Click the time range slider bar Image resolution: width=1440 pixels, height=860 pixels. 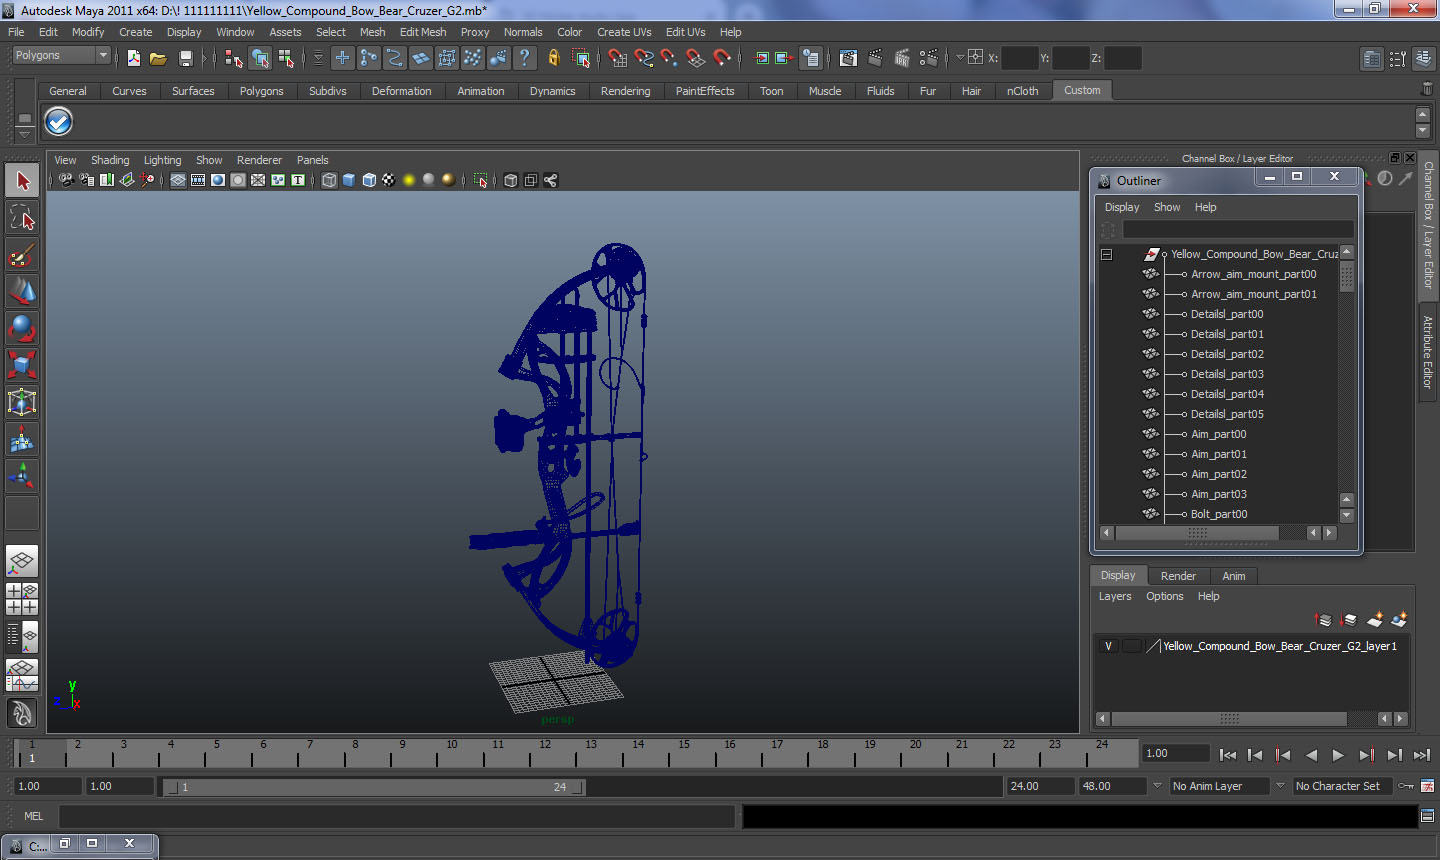click(375, 787)
